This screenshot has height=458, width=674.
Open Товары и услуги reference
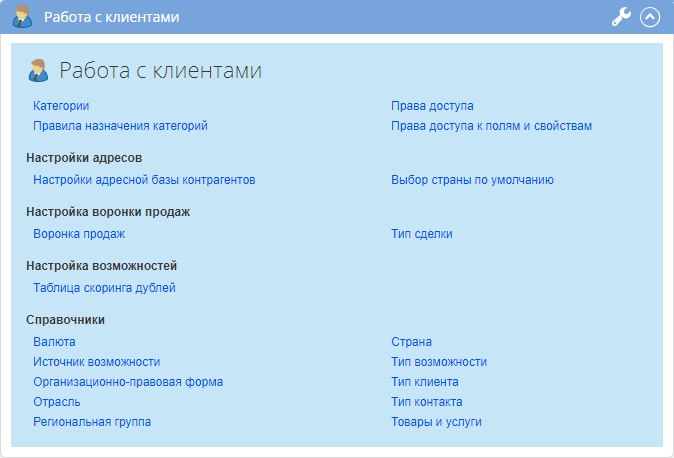436,422
